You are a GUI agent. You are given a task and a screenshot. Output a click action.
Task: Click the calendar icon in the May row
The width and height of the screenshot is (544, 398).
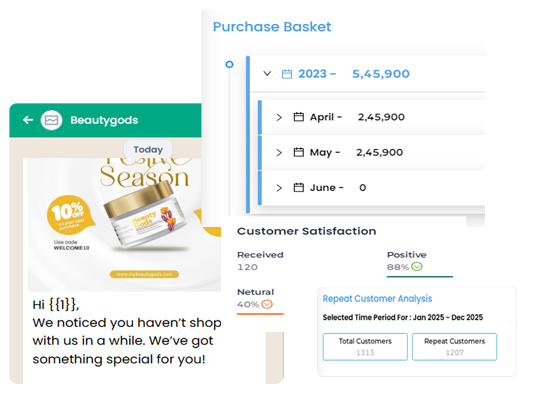(298, 152)
